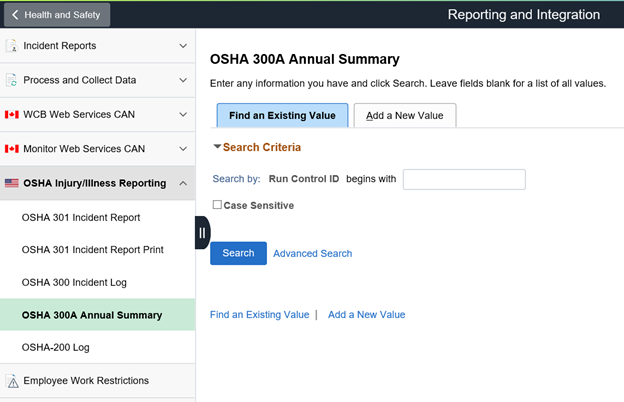624x402 pixels.
Task: Click the Incident Reports document icon
Action: tap(12, 46)
